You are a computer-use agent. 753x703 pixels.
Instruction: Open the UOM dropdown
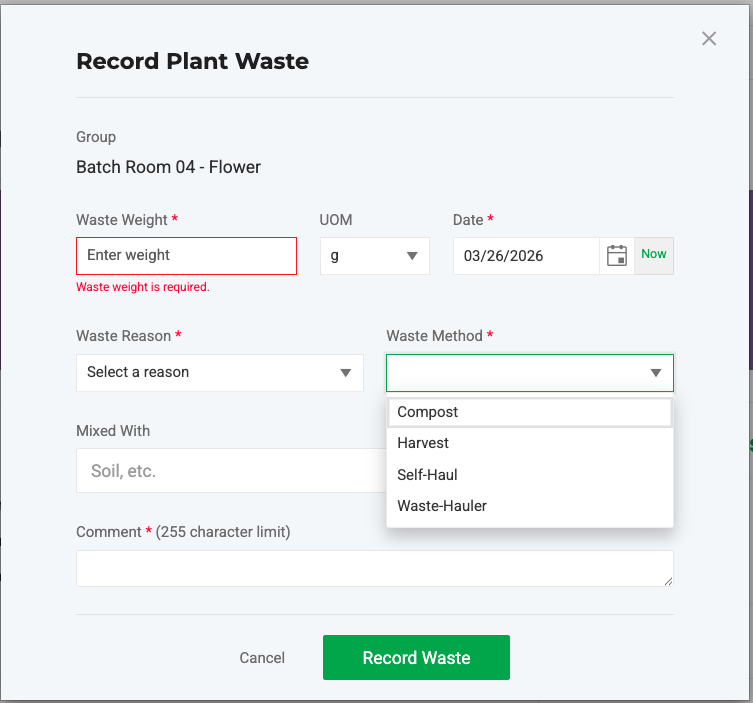375,256
